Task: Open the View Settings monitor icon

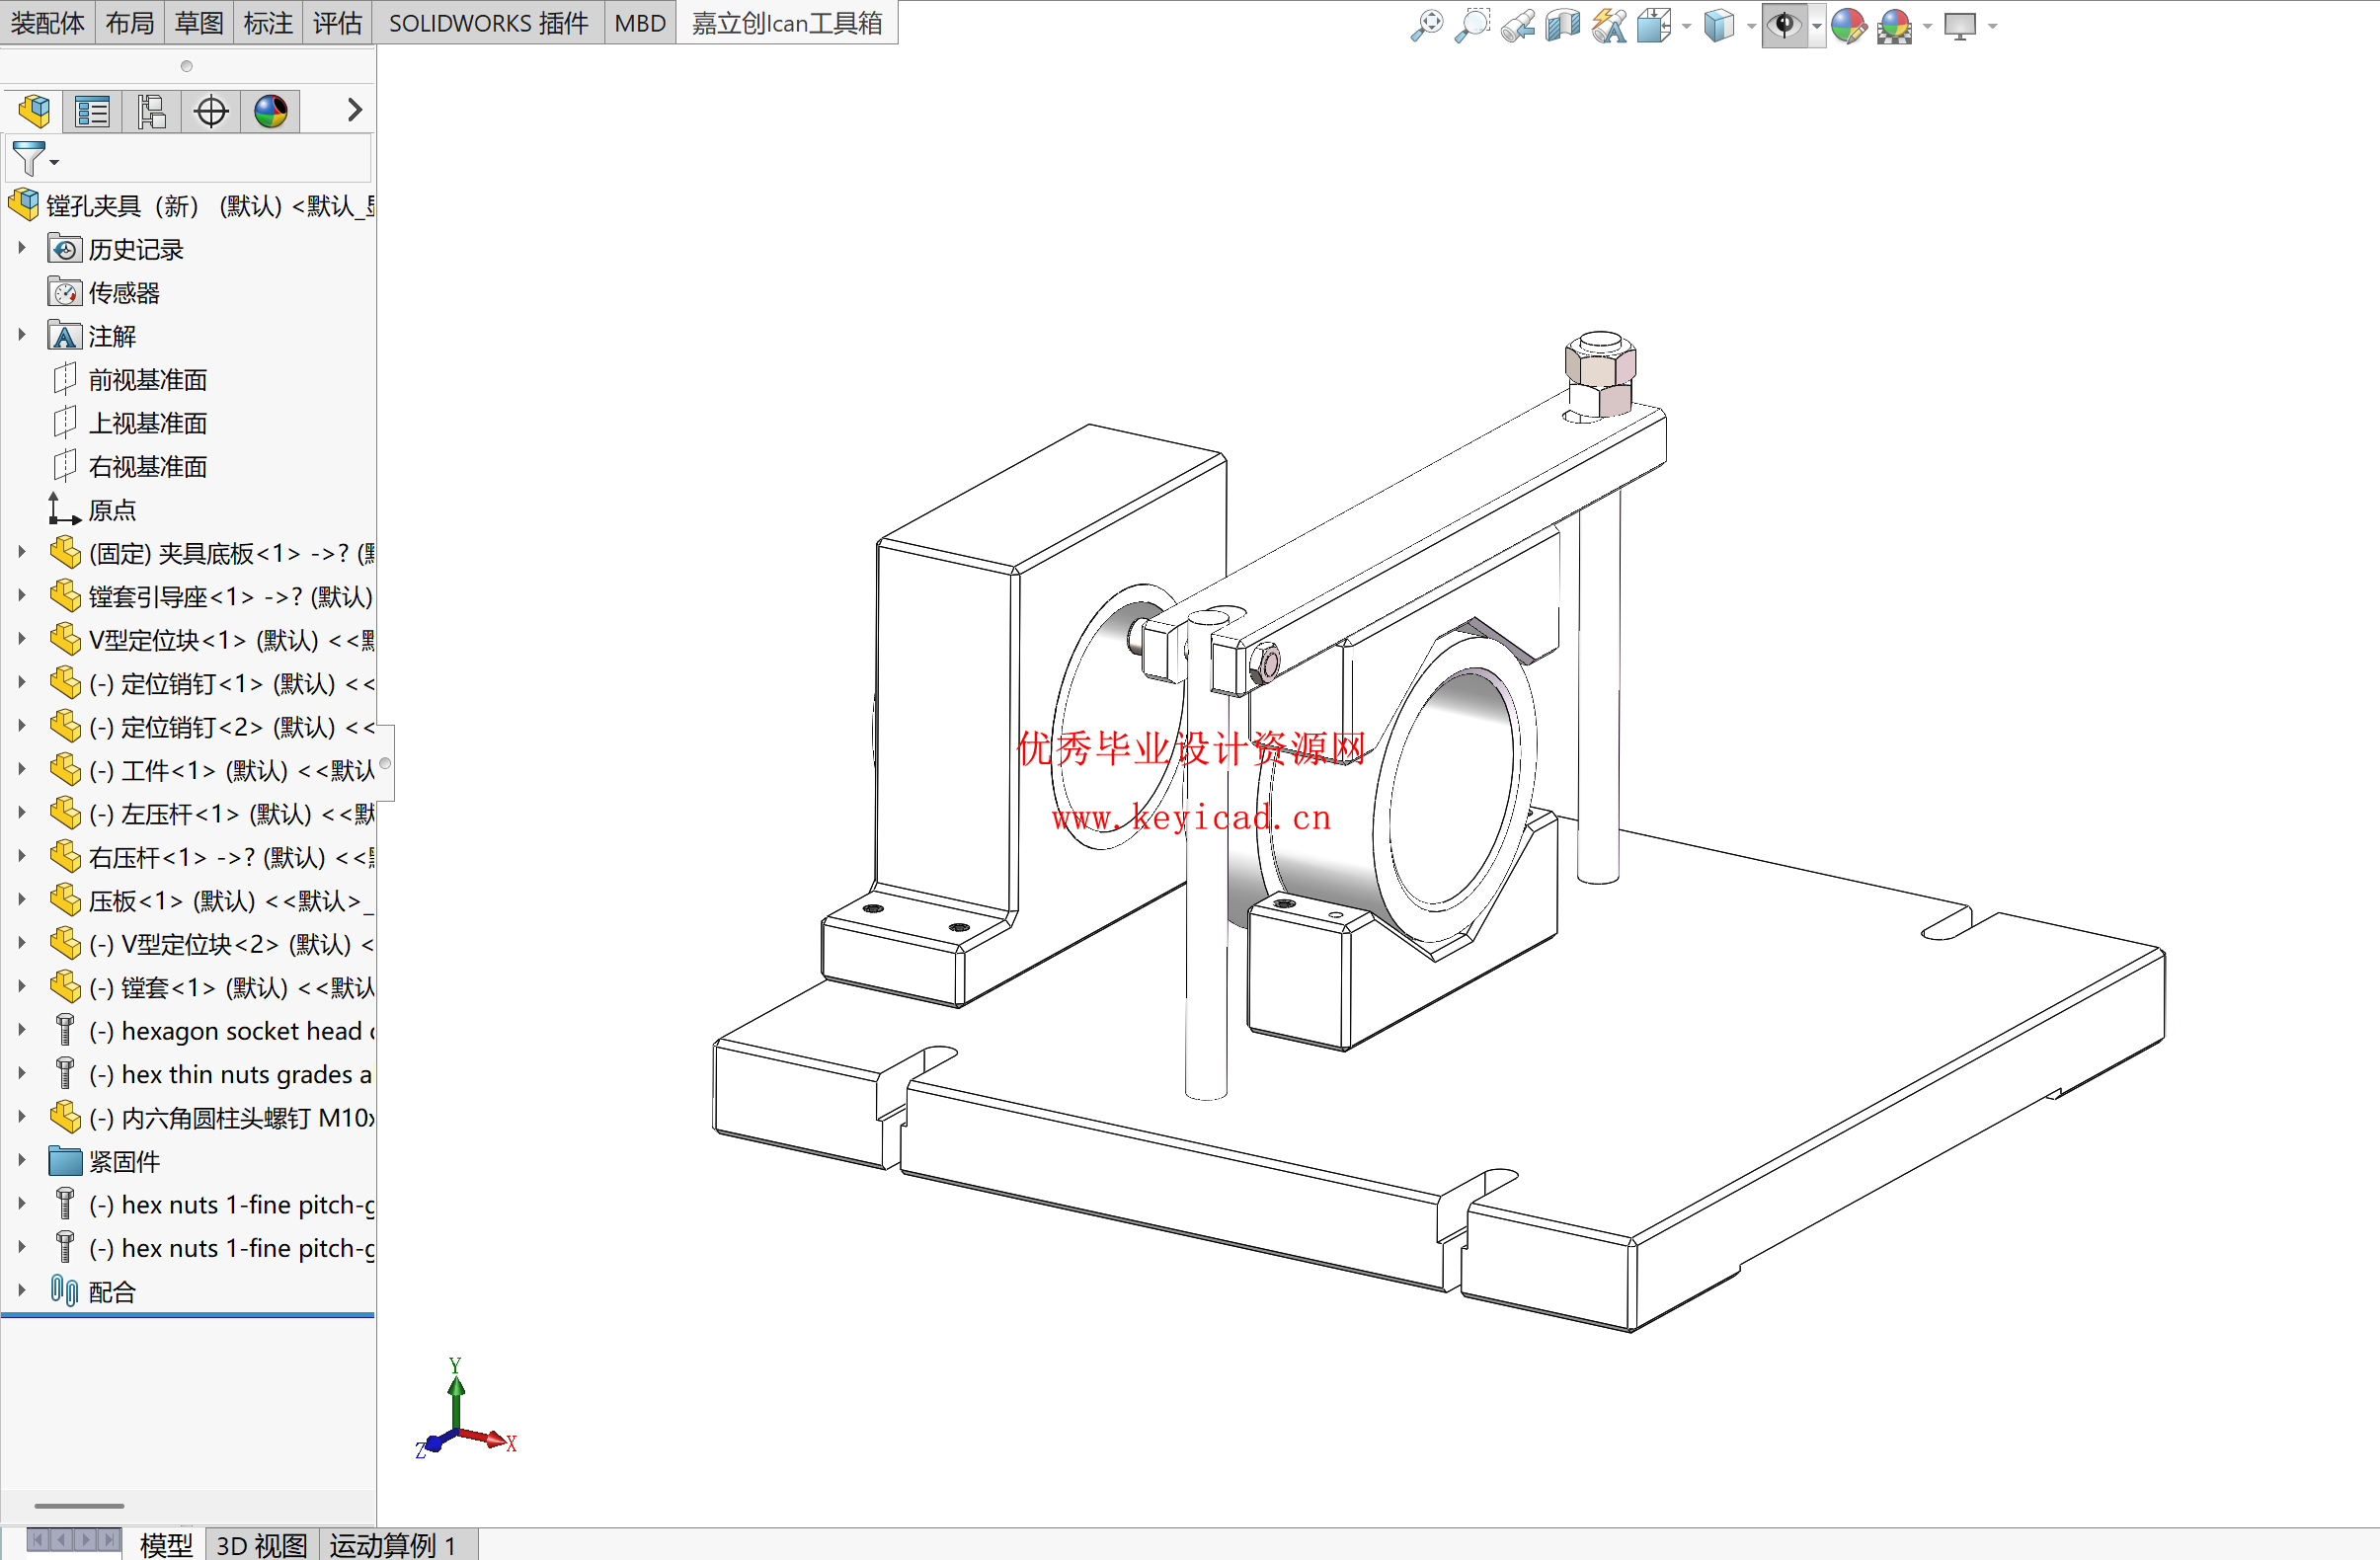Action: 1960,25
